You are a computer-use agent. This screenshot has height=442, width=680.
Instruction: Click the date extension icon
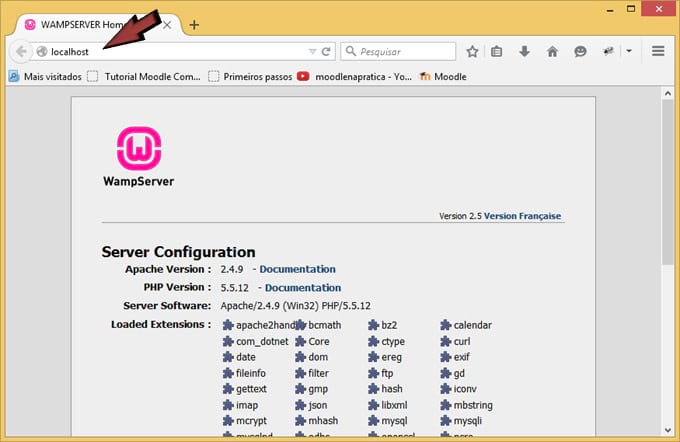[x=228, y=357]
